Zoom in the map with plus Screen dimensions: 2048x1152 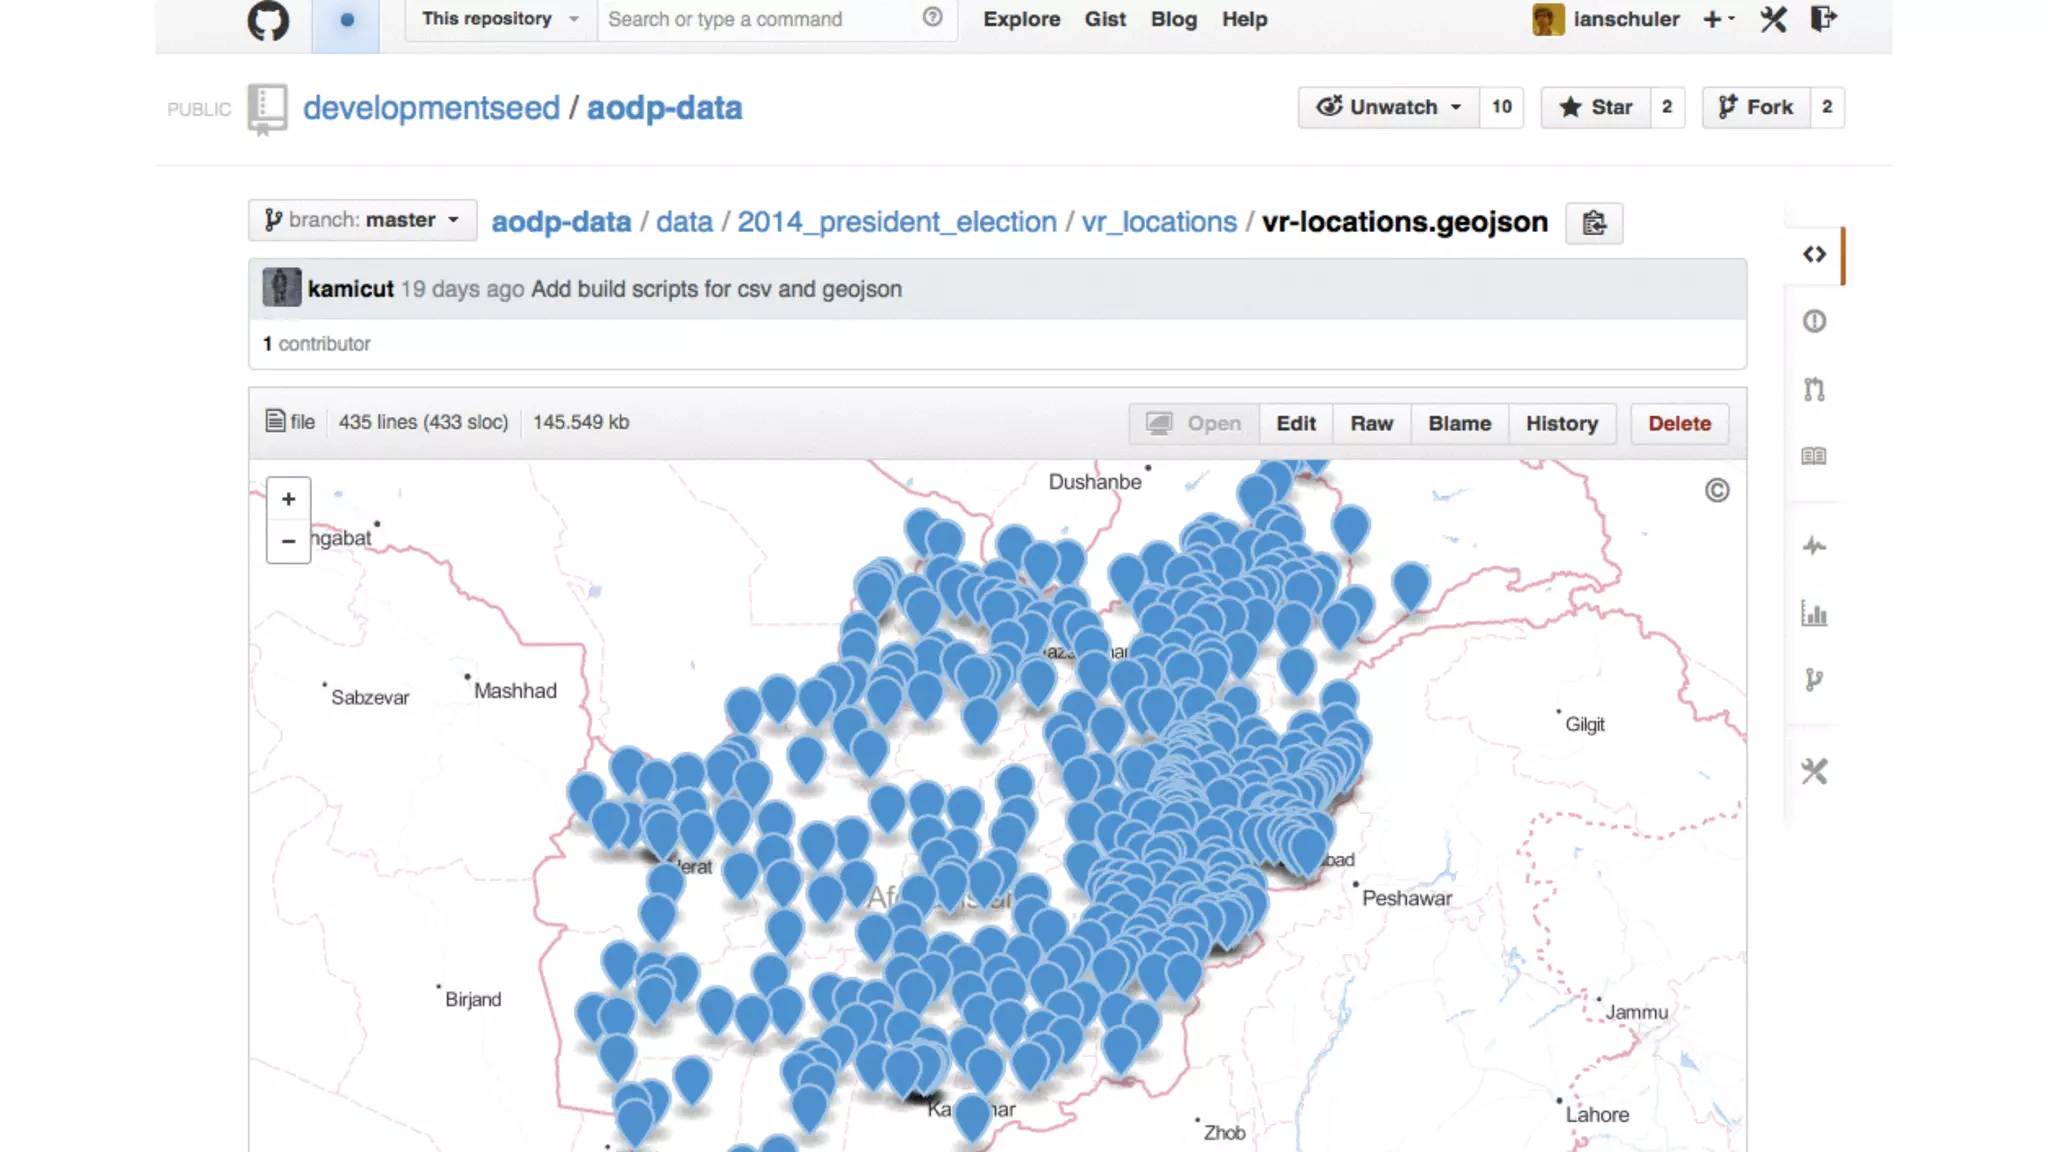click(x=288, y=499)
